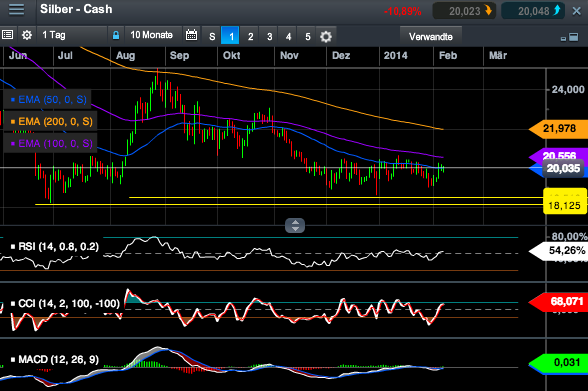The width and height of the screenshot is (588, 391).
Task: Minimize chart panel with small underscore icon
Action: pyautogui.click(x=563, y=38)
